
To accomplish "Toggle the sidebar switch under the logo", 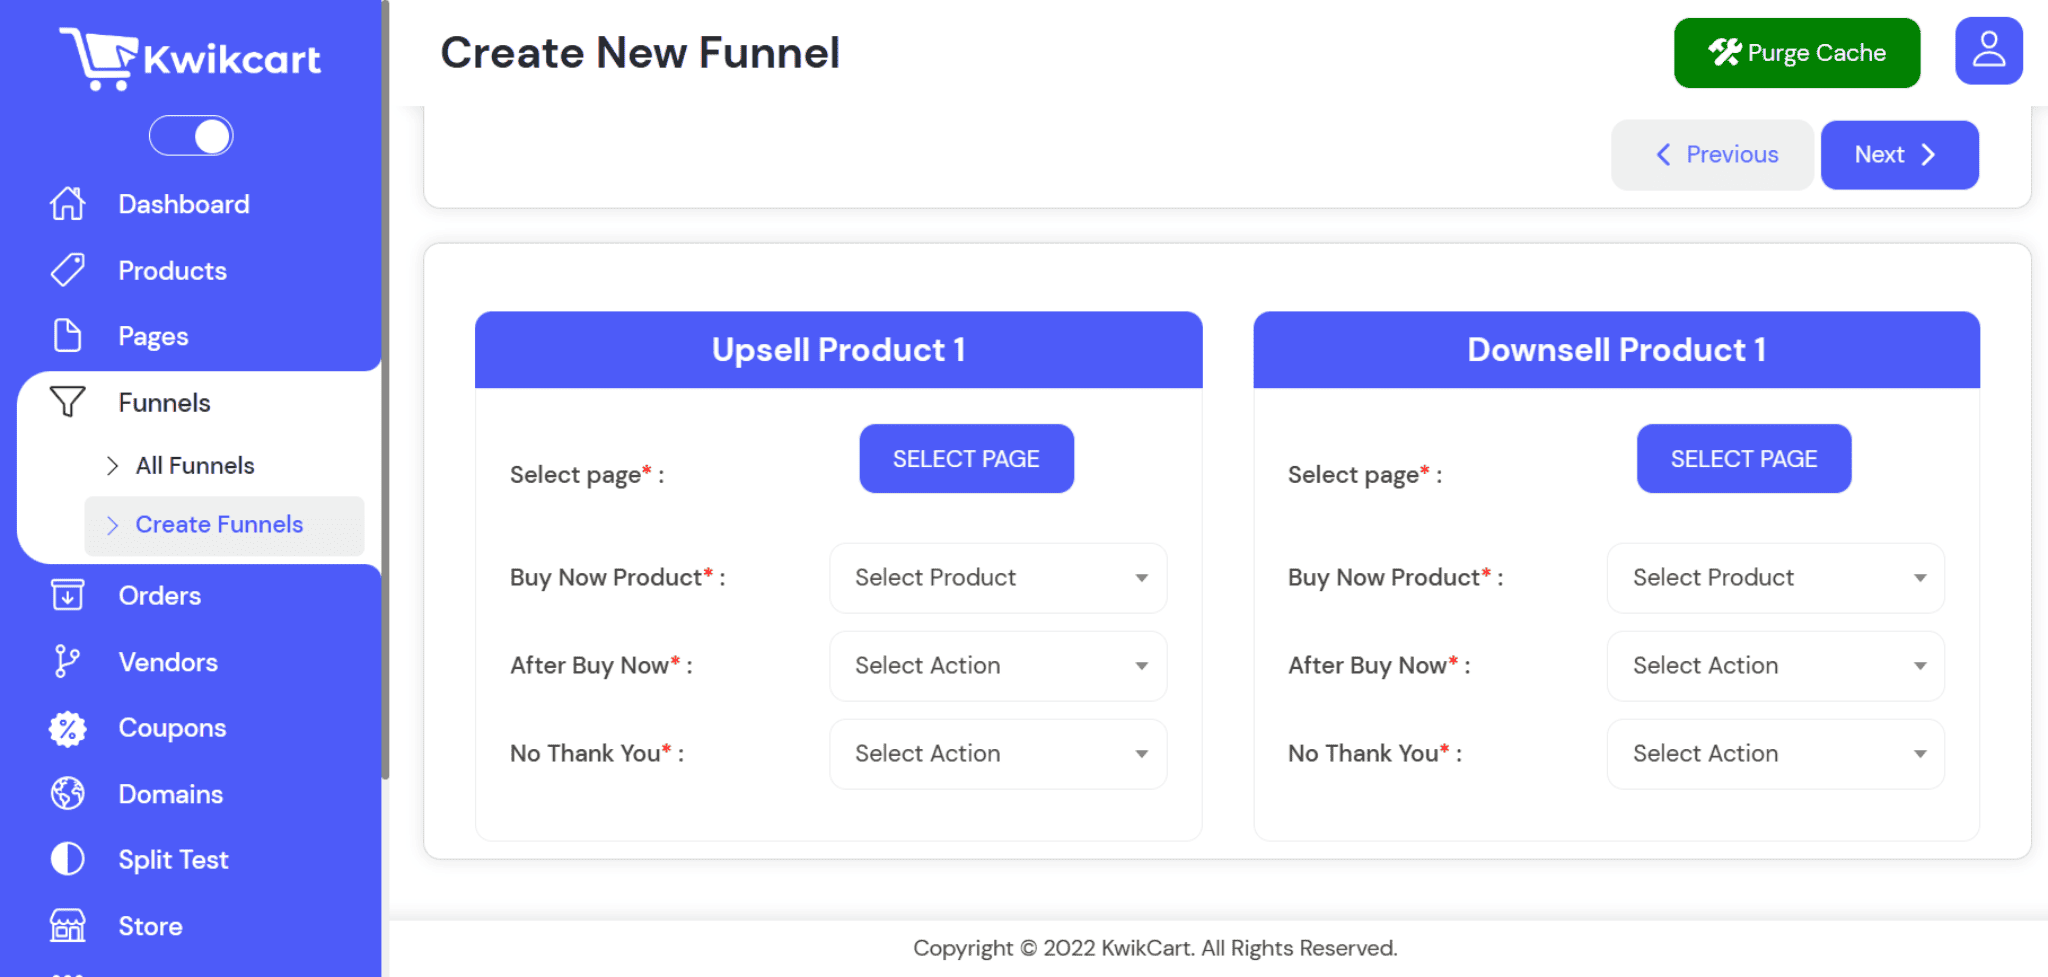I will coord(191,136).
